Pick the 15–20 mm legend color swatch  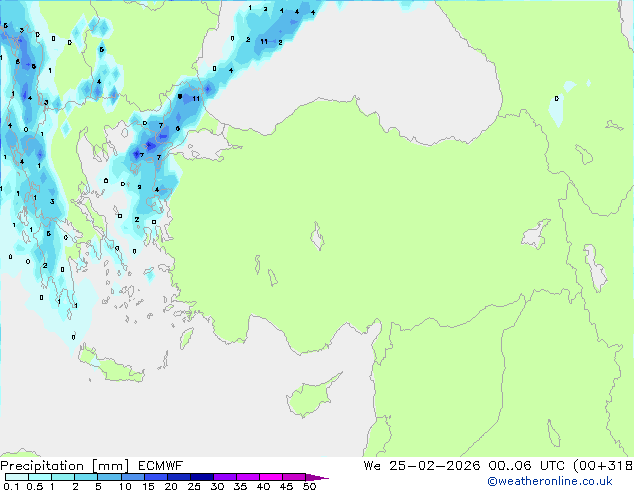coord(155,477)
